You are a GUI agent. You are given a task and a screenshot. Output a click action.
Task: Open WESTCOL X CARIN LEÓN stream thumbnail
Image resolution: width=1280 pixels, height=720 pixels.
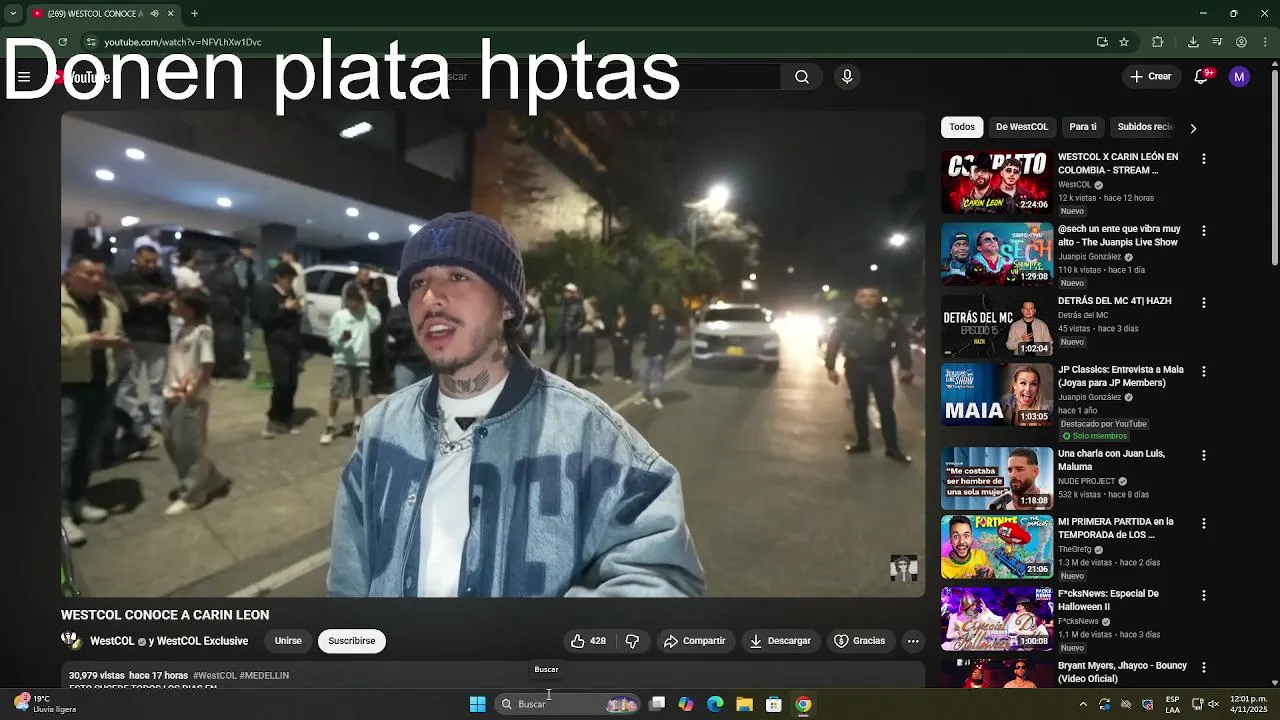(997, 182)
